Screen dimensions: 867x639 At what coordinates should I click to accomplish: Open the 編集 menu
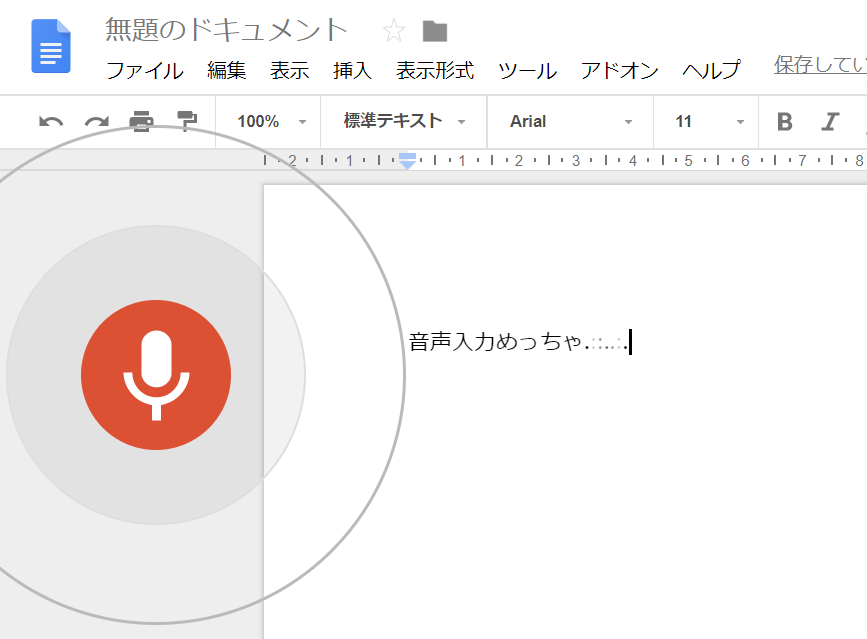226,71
